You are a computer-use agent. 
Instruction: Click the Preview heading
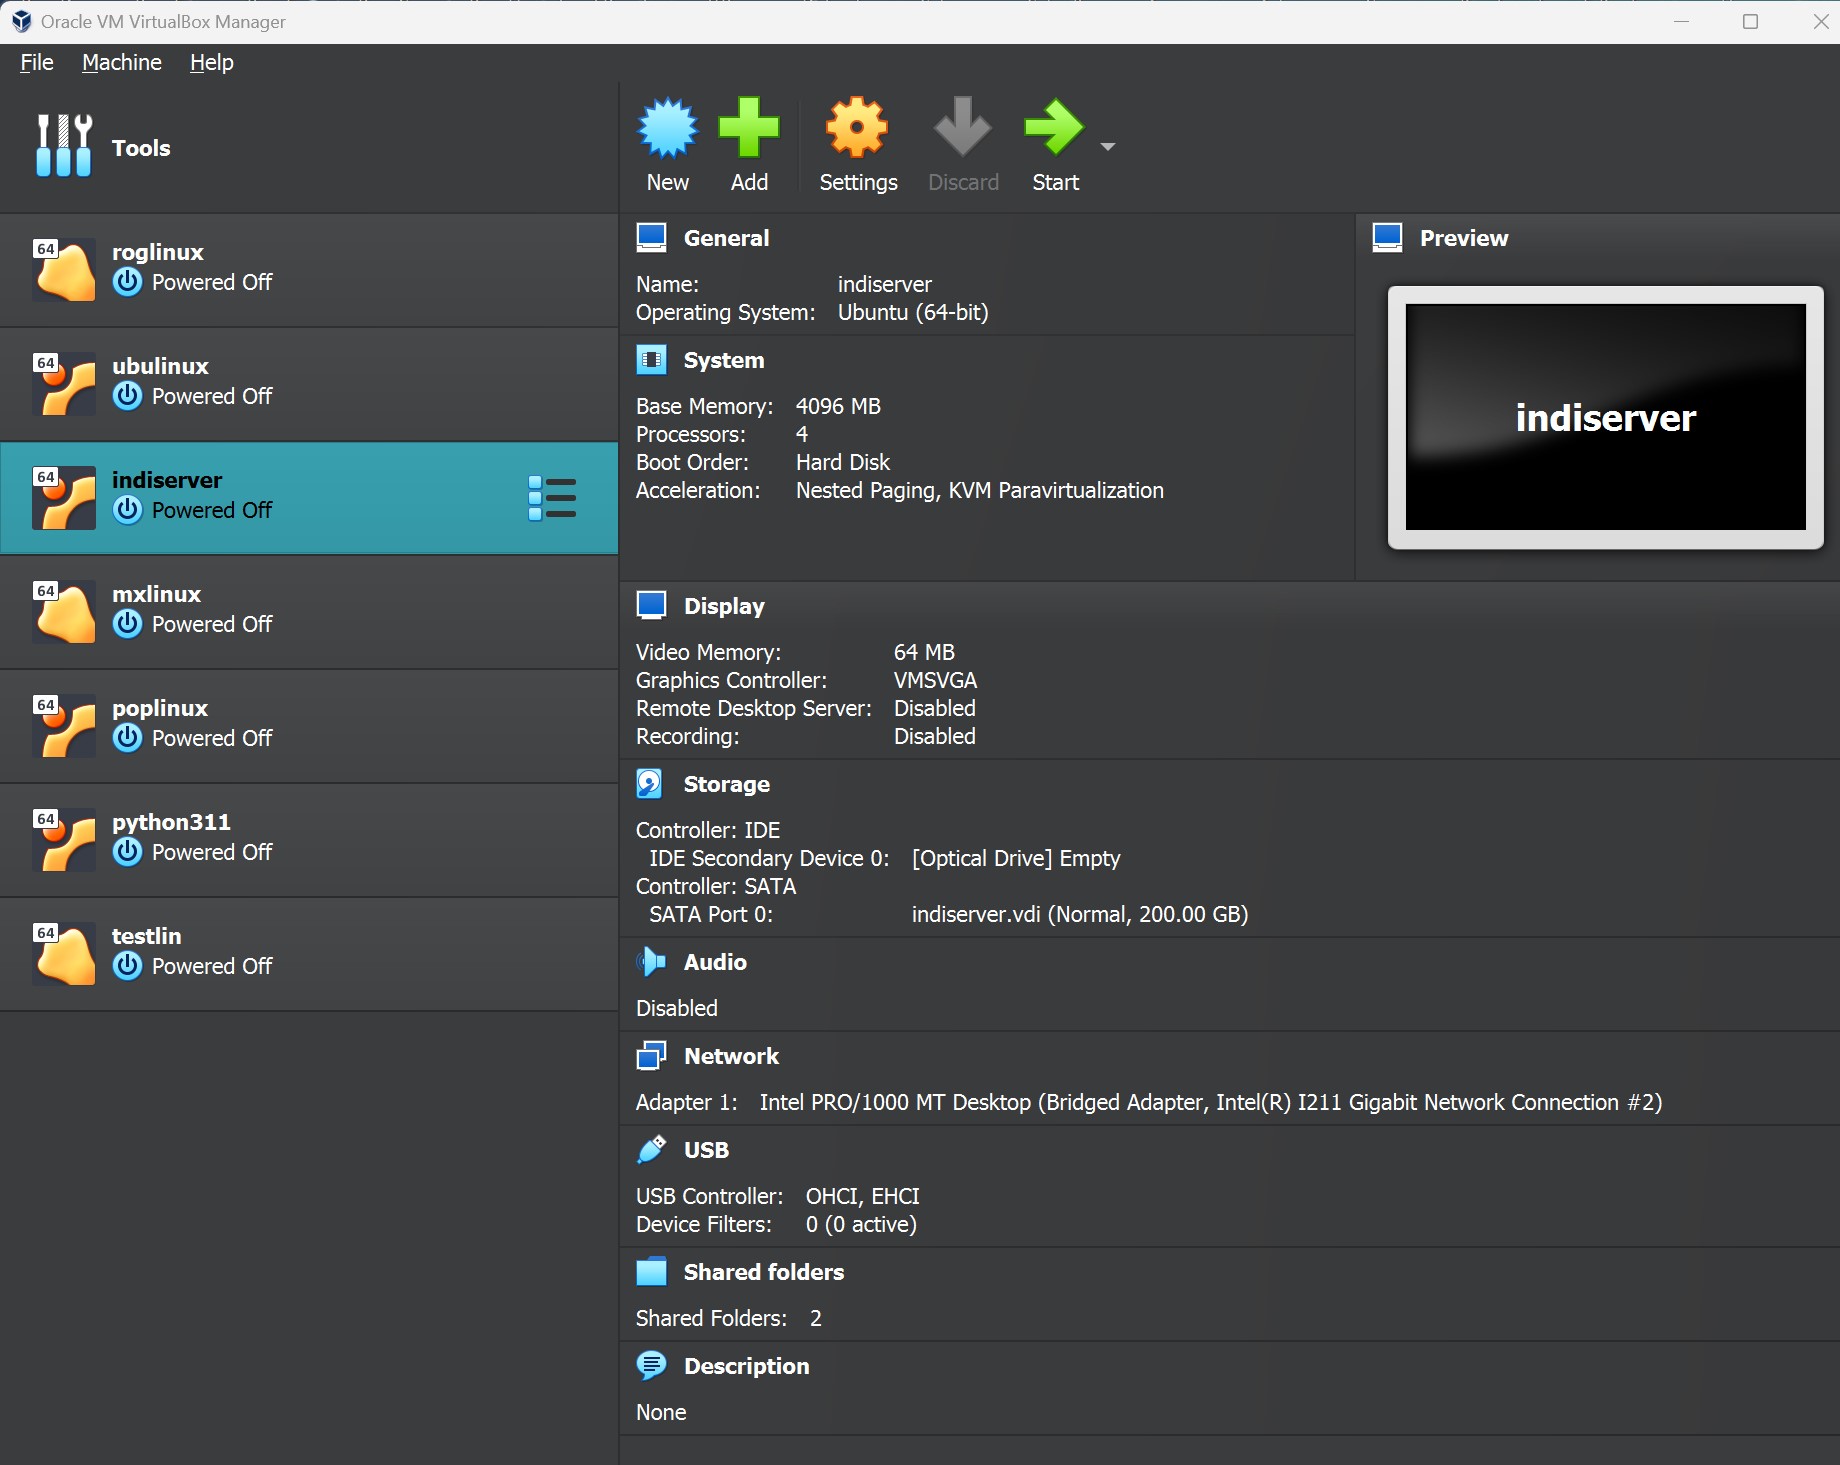coord(1464,238)
